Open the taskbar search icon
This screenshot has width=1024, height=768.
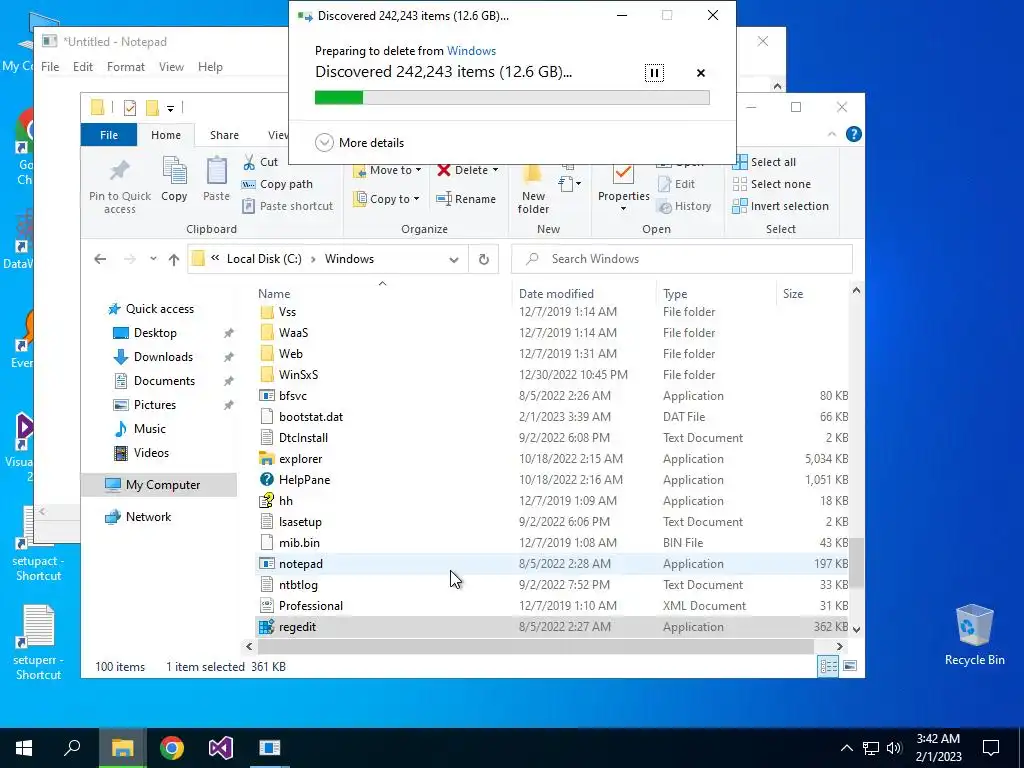coord(72,748)
